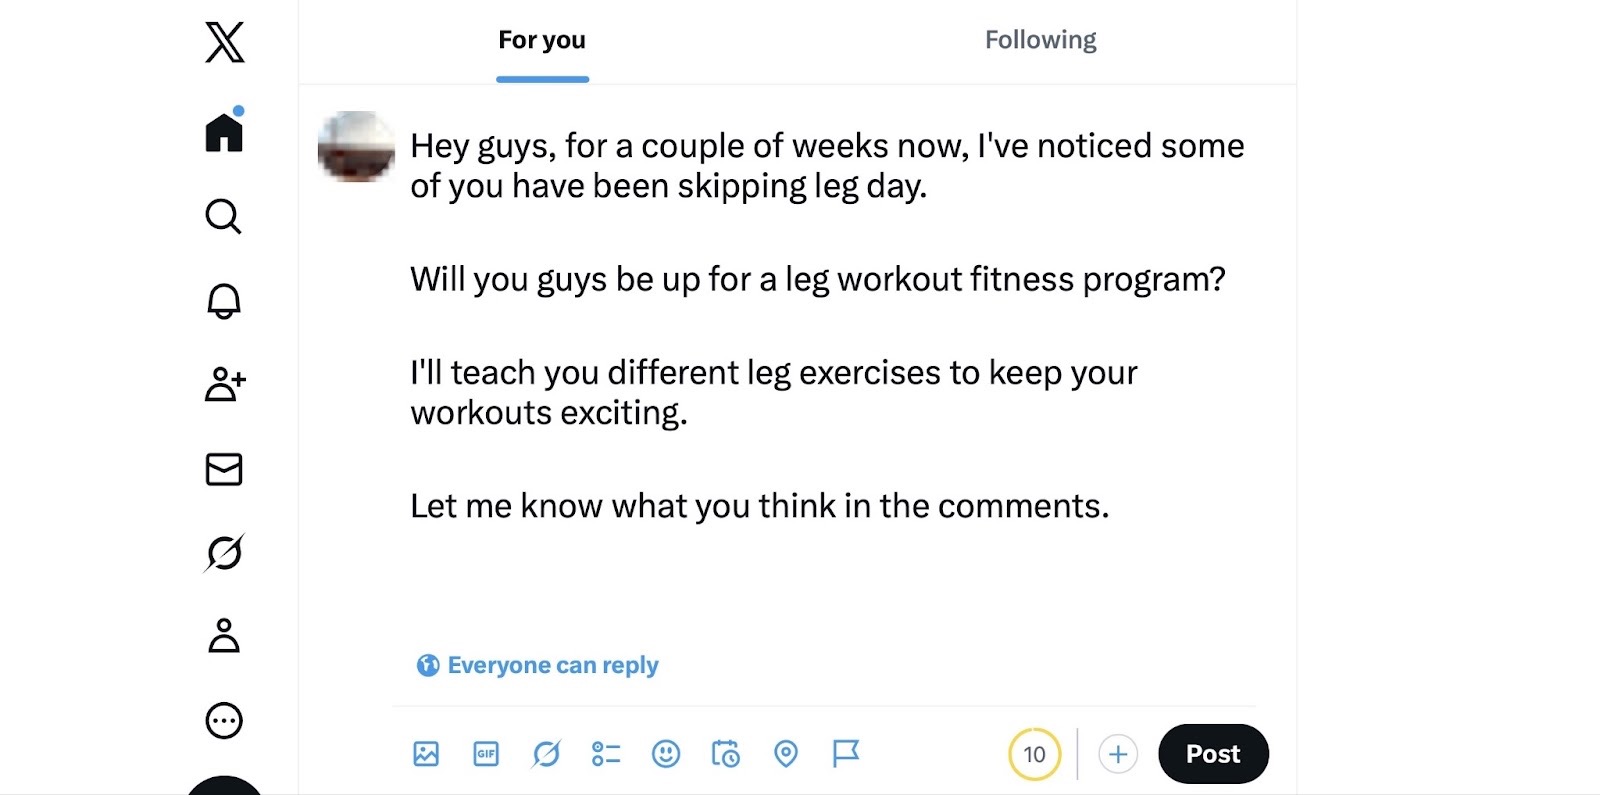Insert an emoji into the reply

[x=666, y=754]
